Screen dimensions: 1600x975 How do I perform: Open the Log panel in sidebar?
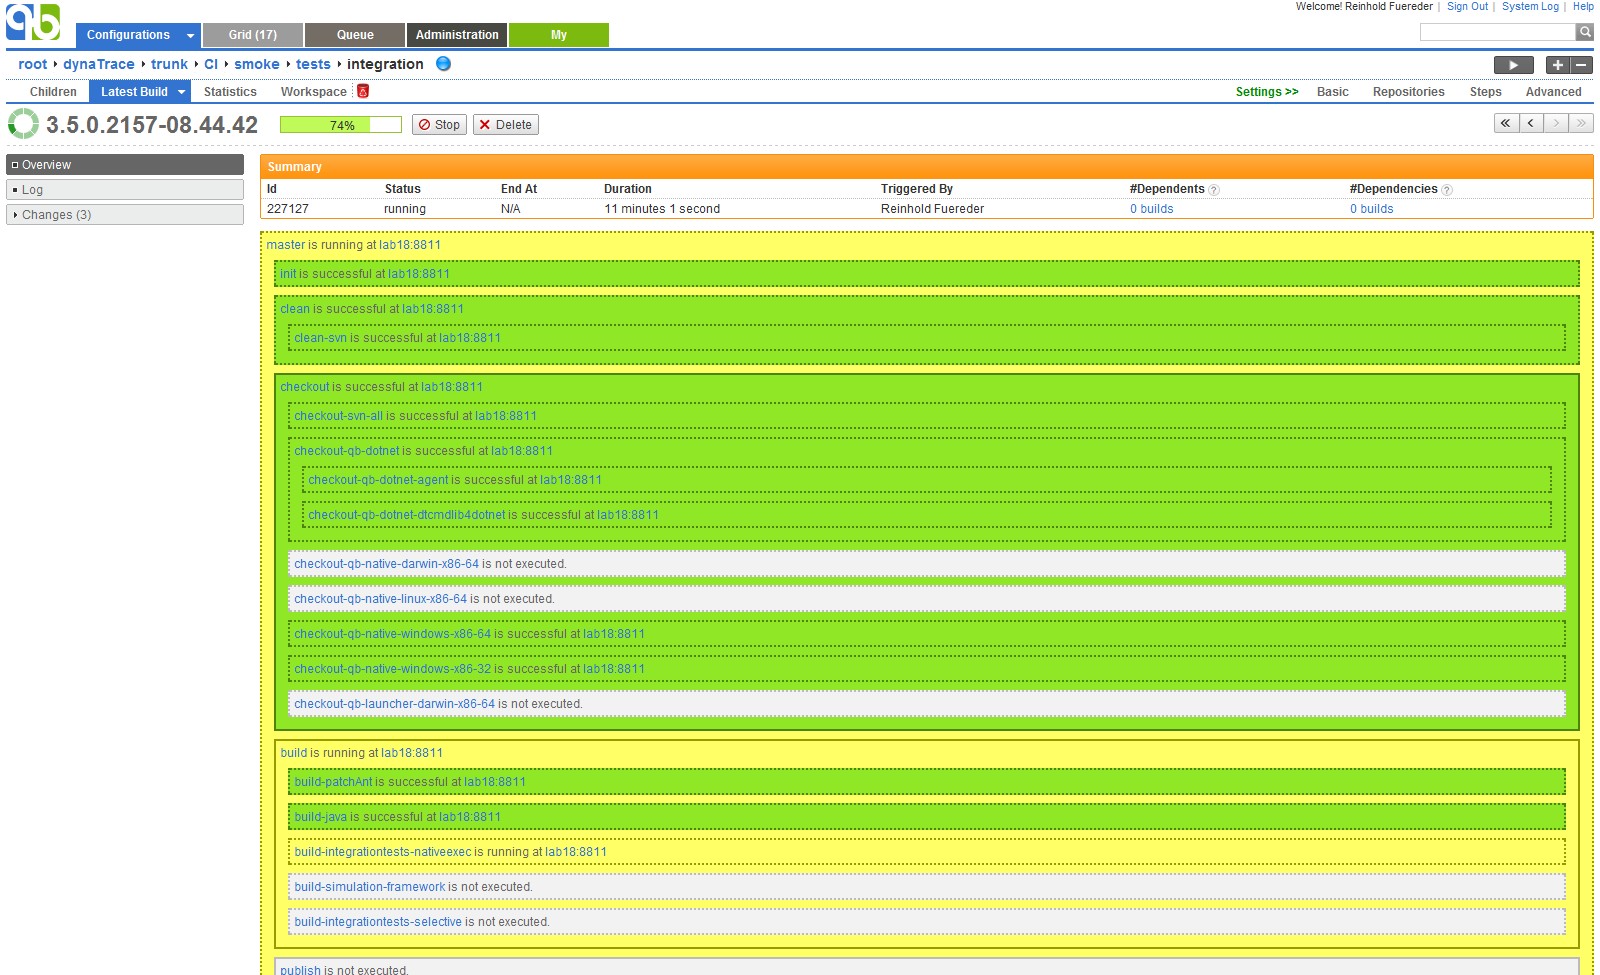[33, 190]
